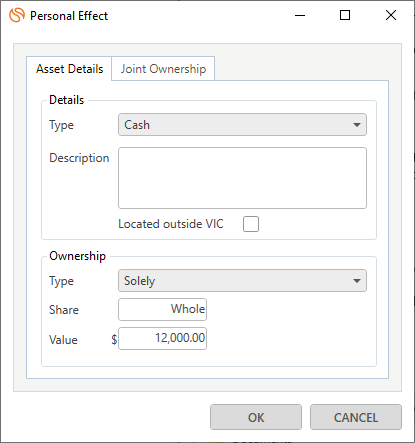Close the Personal Effect dialog
415x443 pixels.
pyautogui.click(x=391, y=15)
